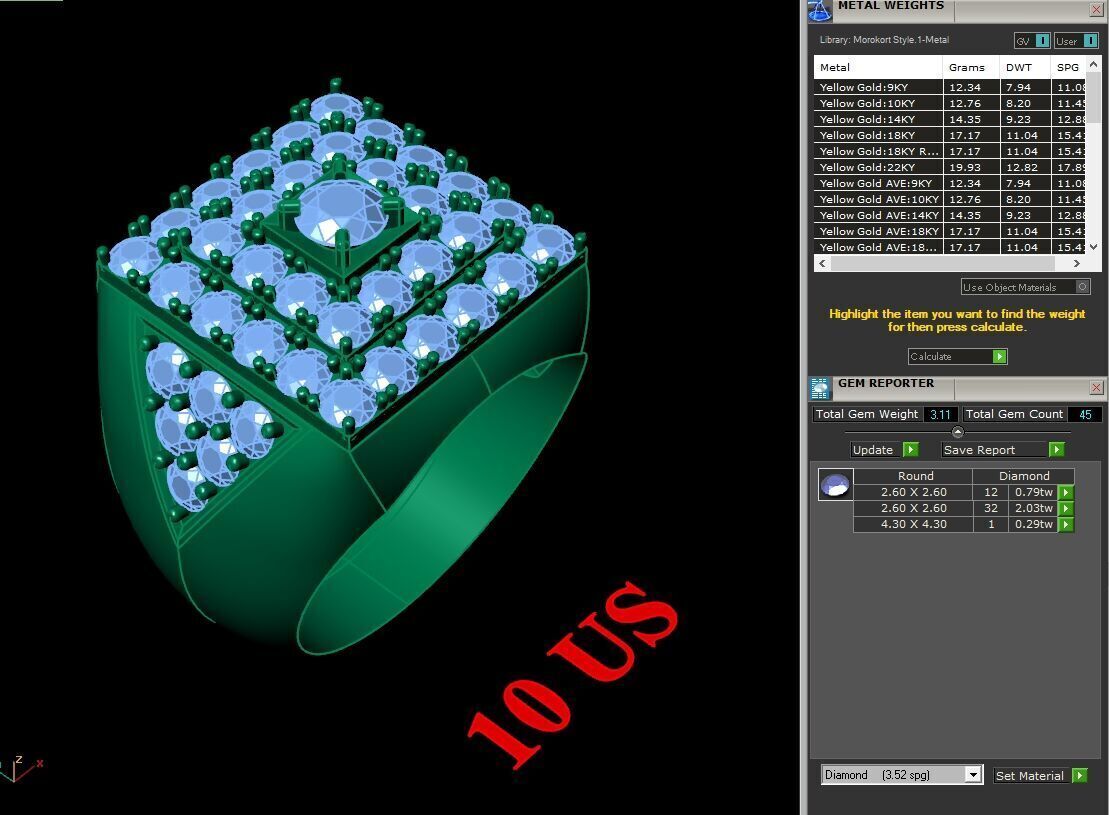Image resolution: width=1109 pixels, height=815 pixels.
Task: Click the Diamond column header in gem table
Action: coord(1023,476)
